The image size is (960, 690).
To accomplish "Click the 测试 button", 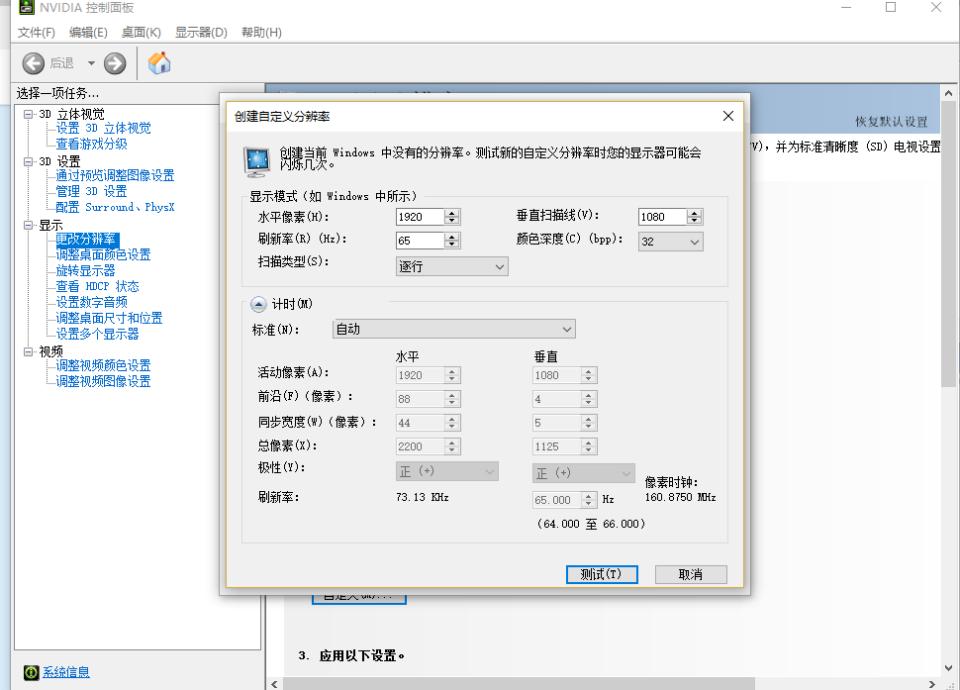I will click(601, 574).
